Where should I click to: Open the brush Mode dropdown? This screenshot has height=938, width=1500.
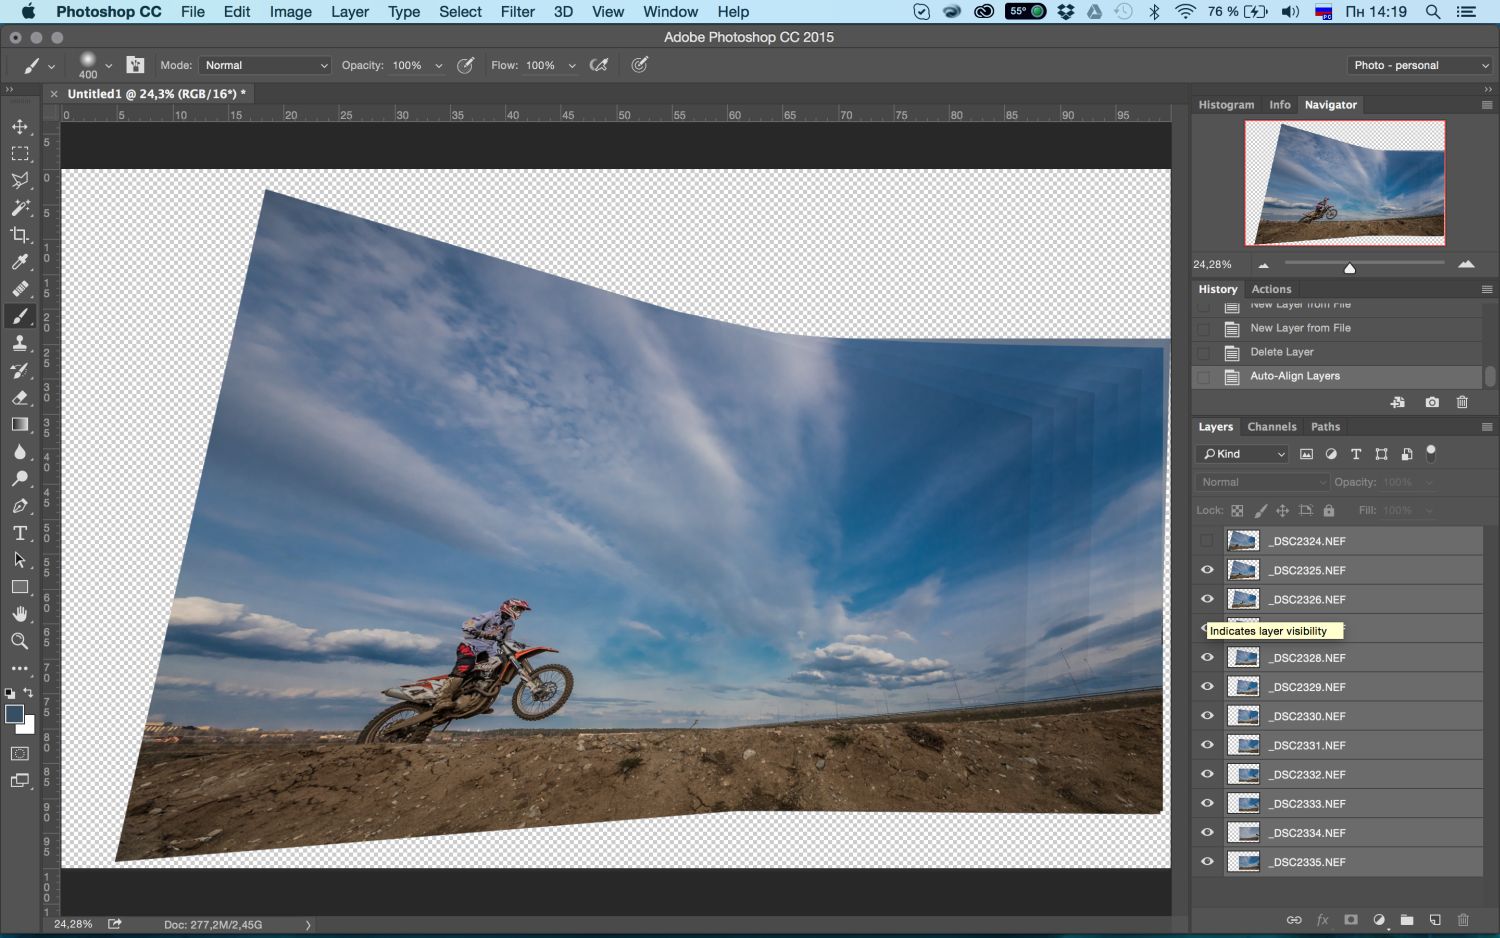coord(265,65)
